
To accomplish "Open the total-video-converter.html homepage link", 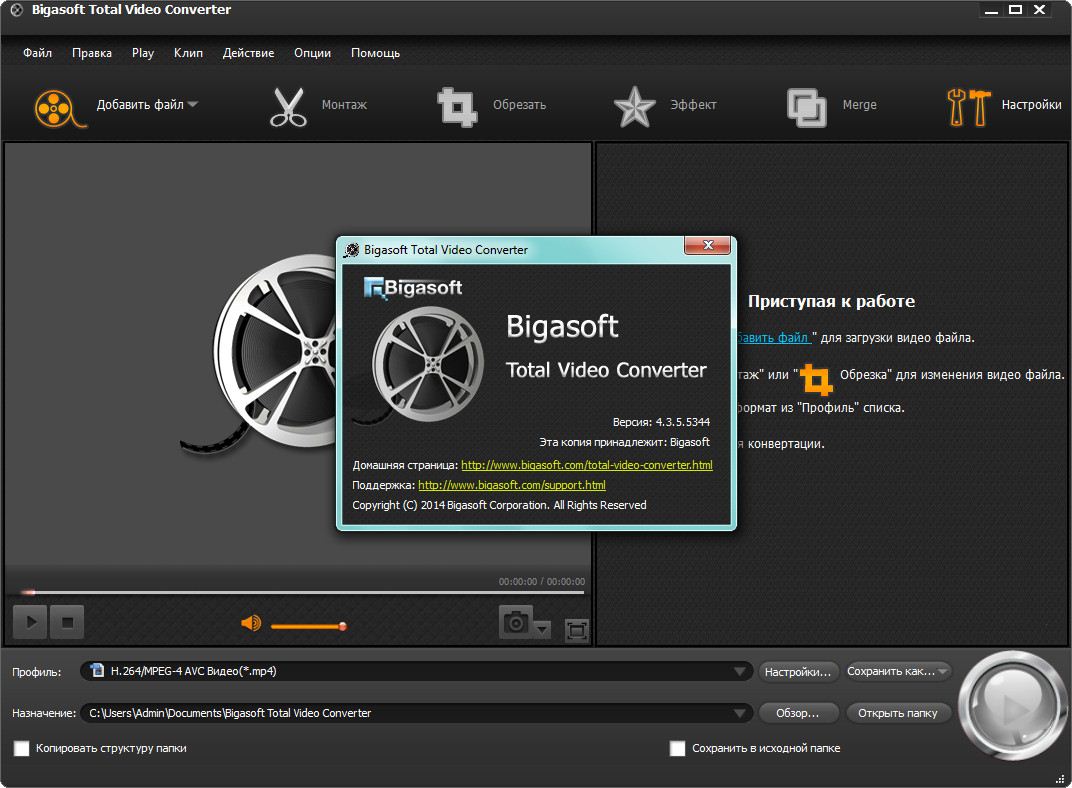I will (587, 465).
